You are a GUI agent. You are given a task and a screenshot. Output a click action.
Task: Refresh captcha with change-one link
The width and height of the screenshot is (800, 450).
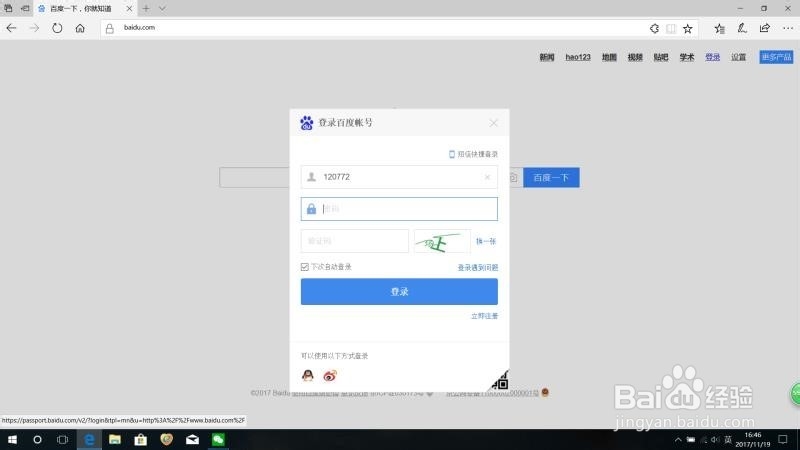click(486, 241)
